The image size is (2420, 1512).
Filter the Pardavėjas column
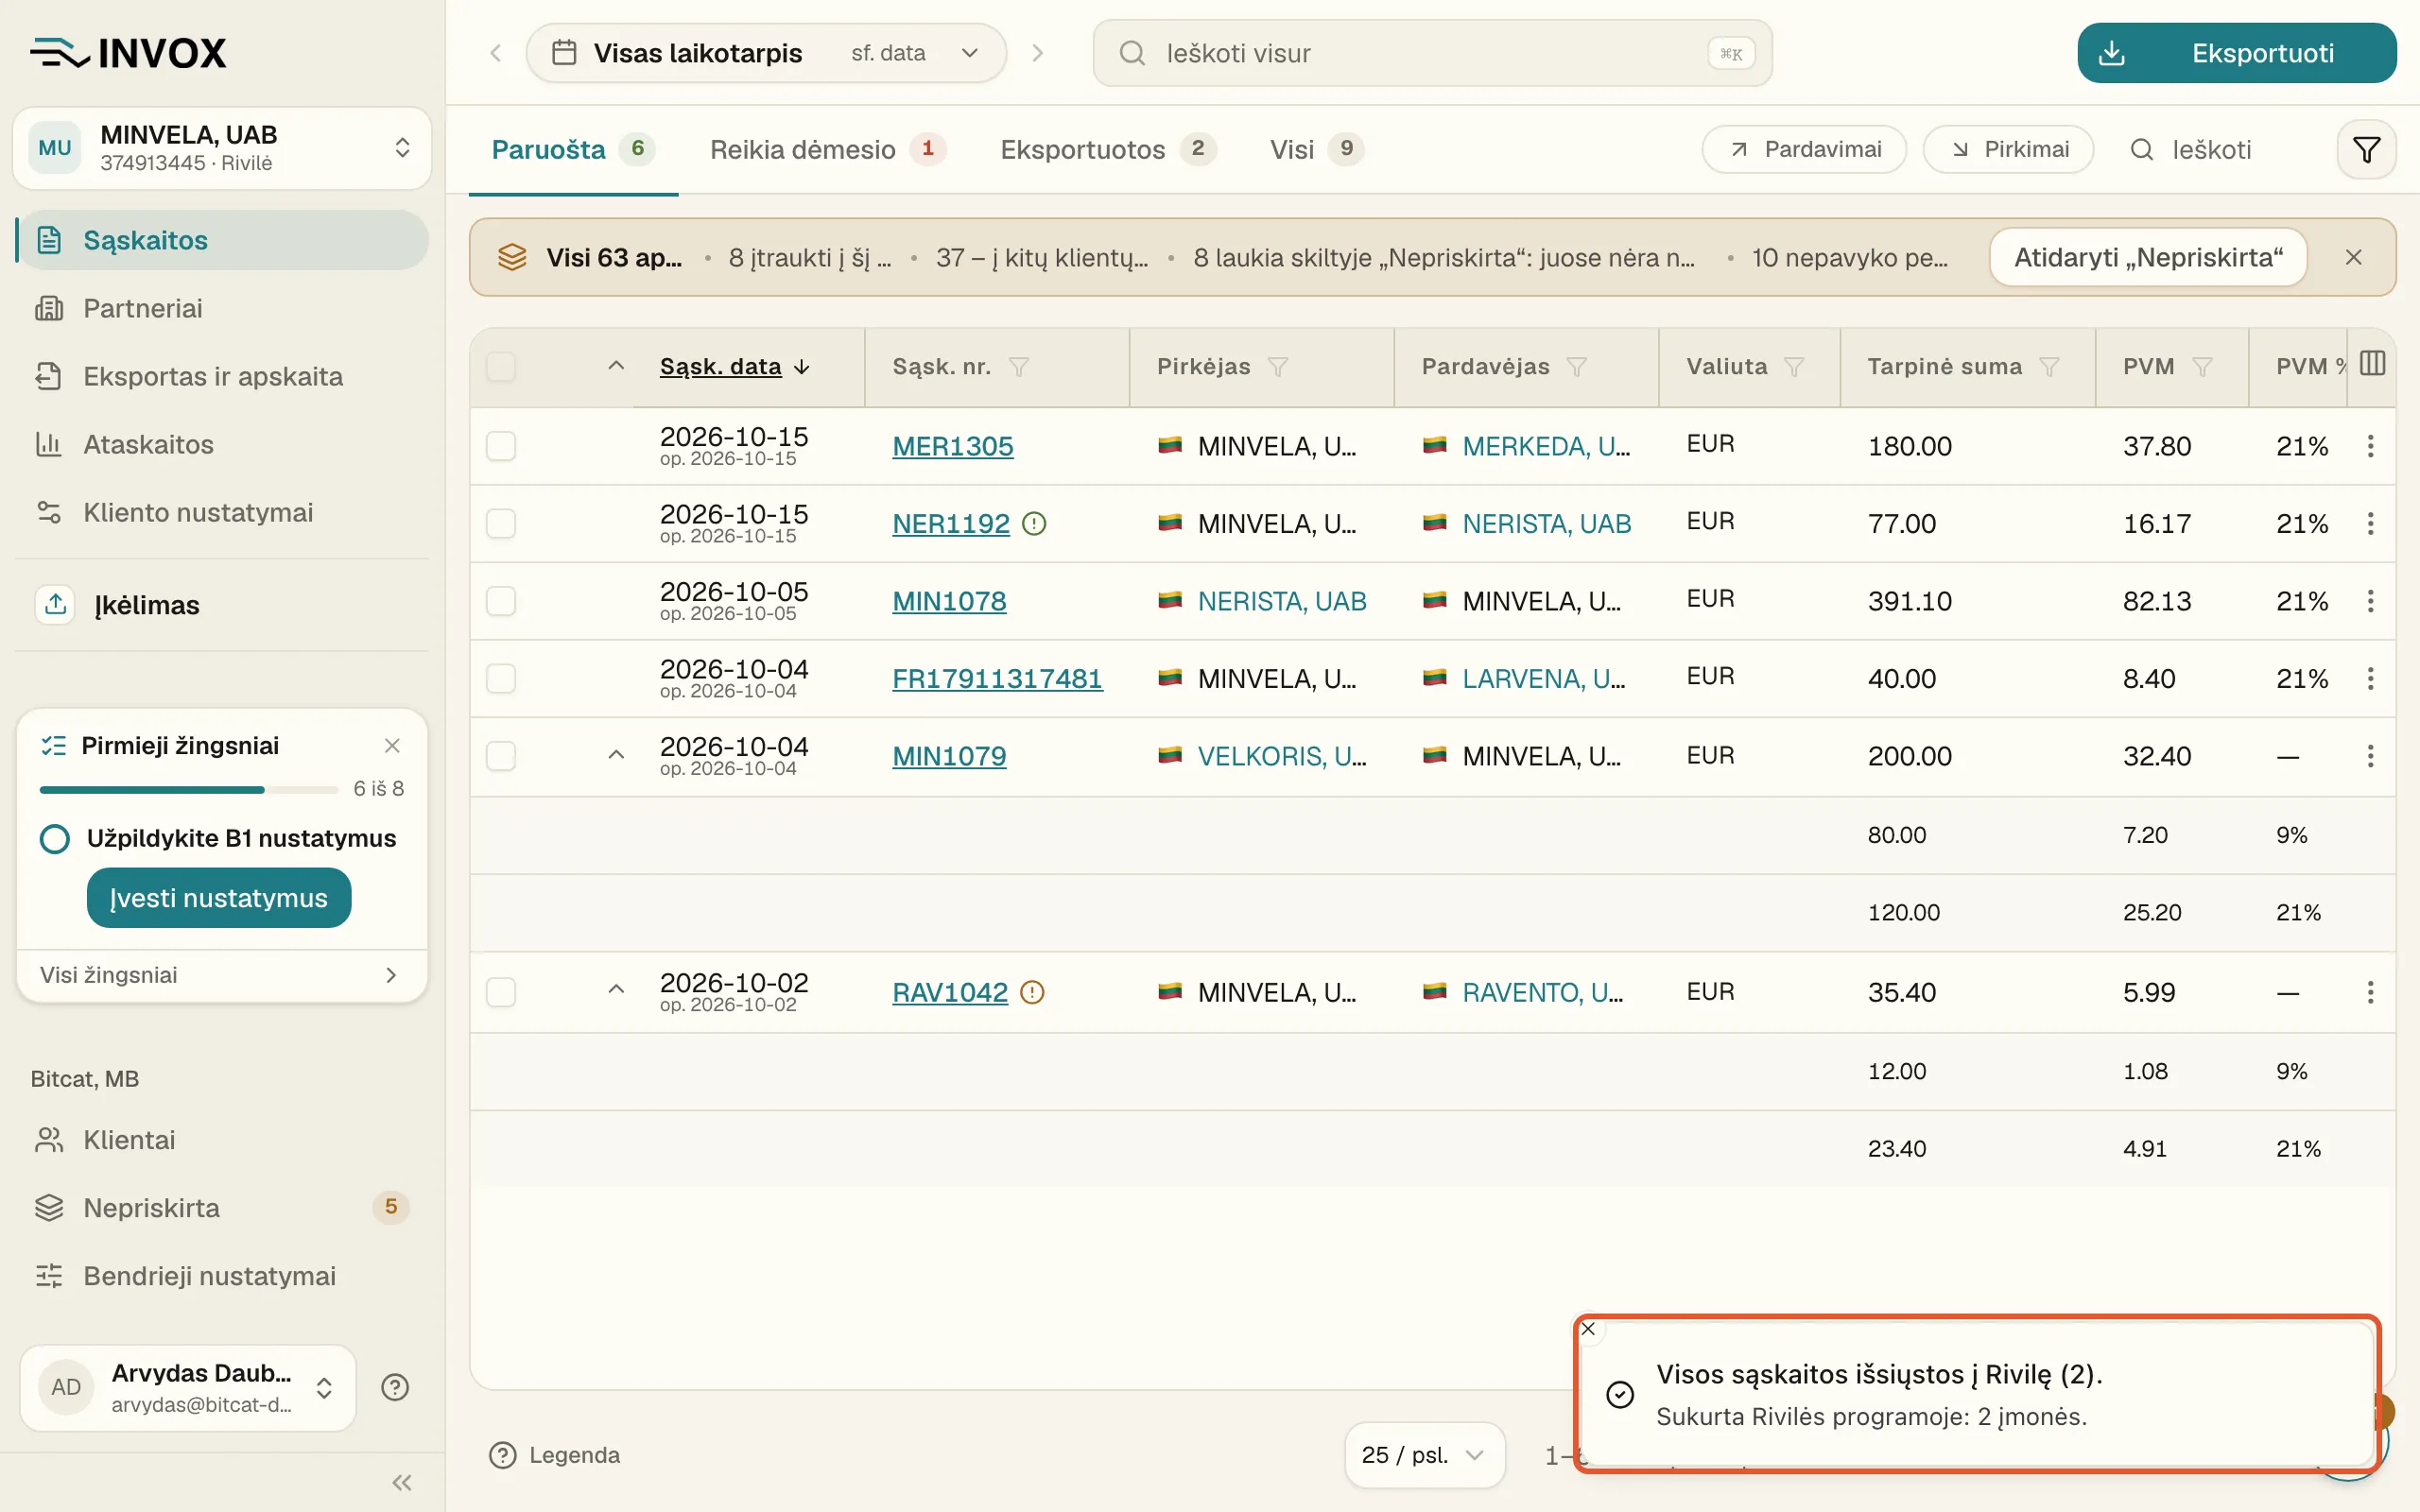tap(1577, 367)
